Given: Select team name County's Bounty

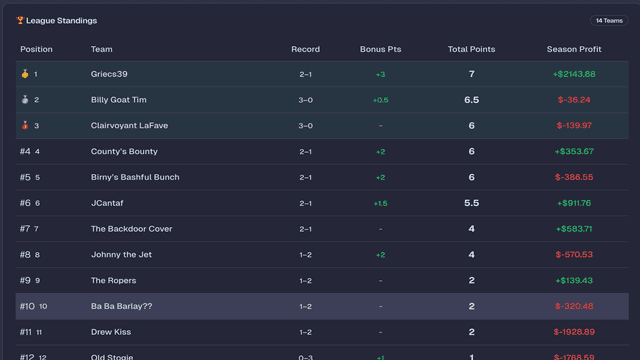Looking at the screenshot, I should (124, 151).
